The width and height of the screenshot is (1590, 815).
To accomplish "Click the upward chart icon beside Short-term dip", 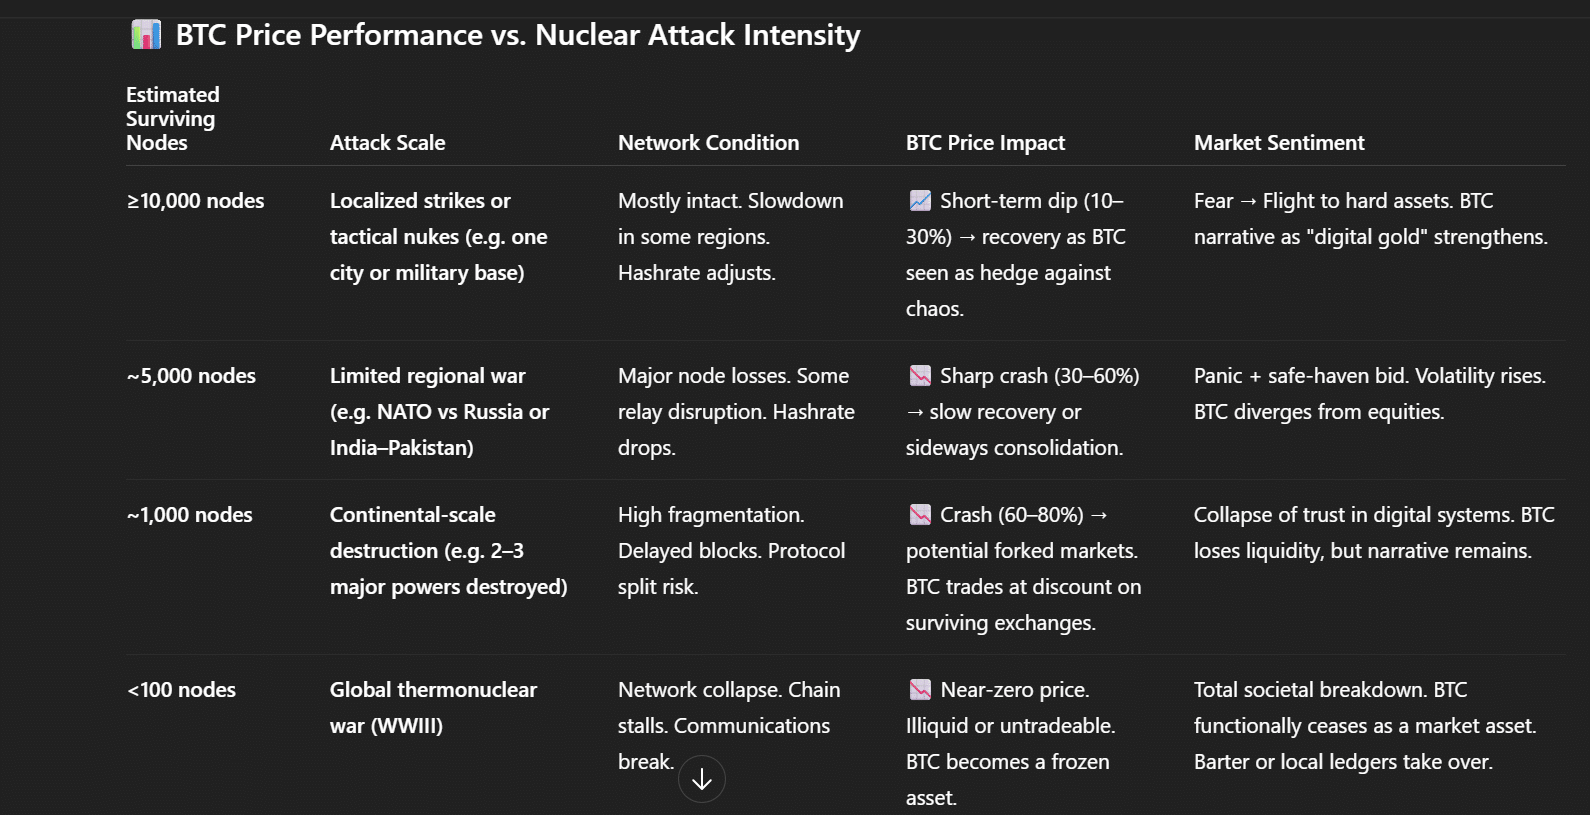I will click(x=920, y=201).
